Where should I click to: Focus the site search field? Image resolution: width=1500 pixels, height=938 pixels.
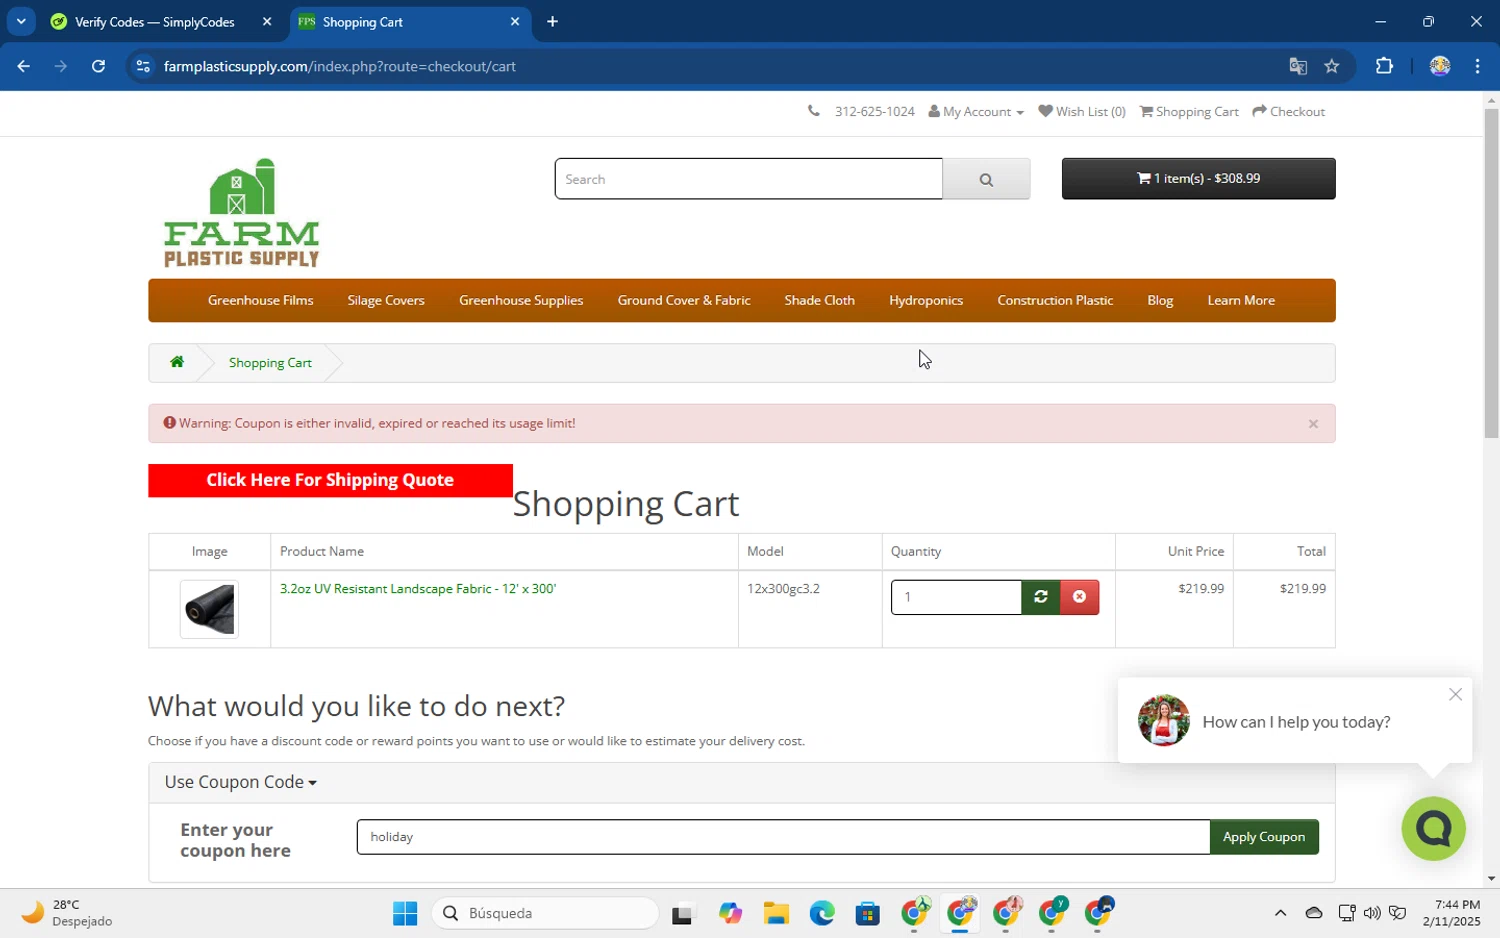[x=749, y=179]
